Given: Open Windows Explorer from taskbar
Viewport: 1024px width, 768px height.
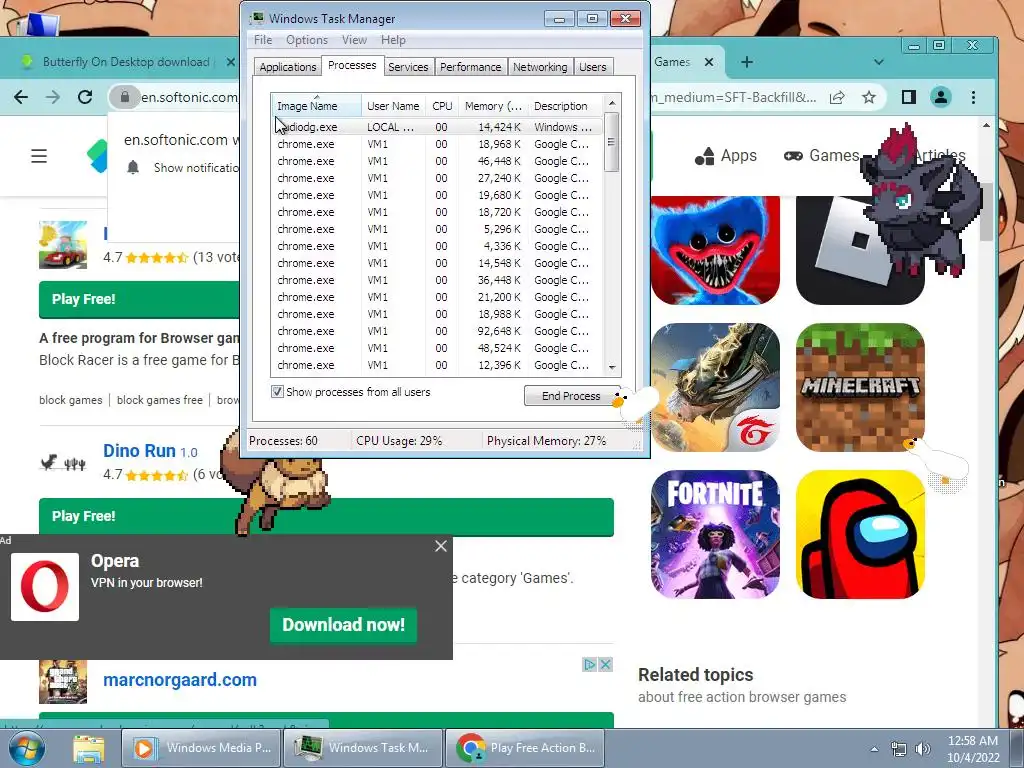Looking at the screenshot, I should pyautogui.click(x=89, y=748).
